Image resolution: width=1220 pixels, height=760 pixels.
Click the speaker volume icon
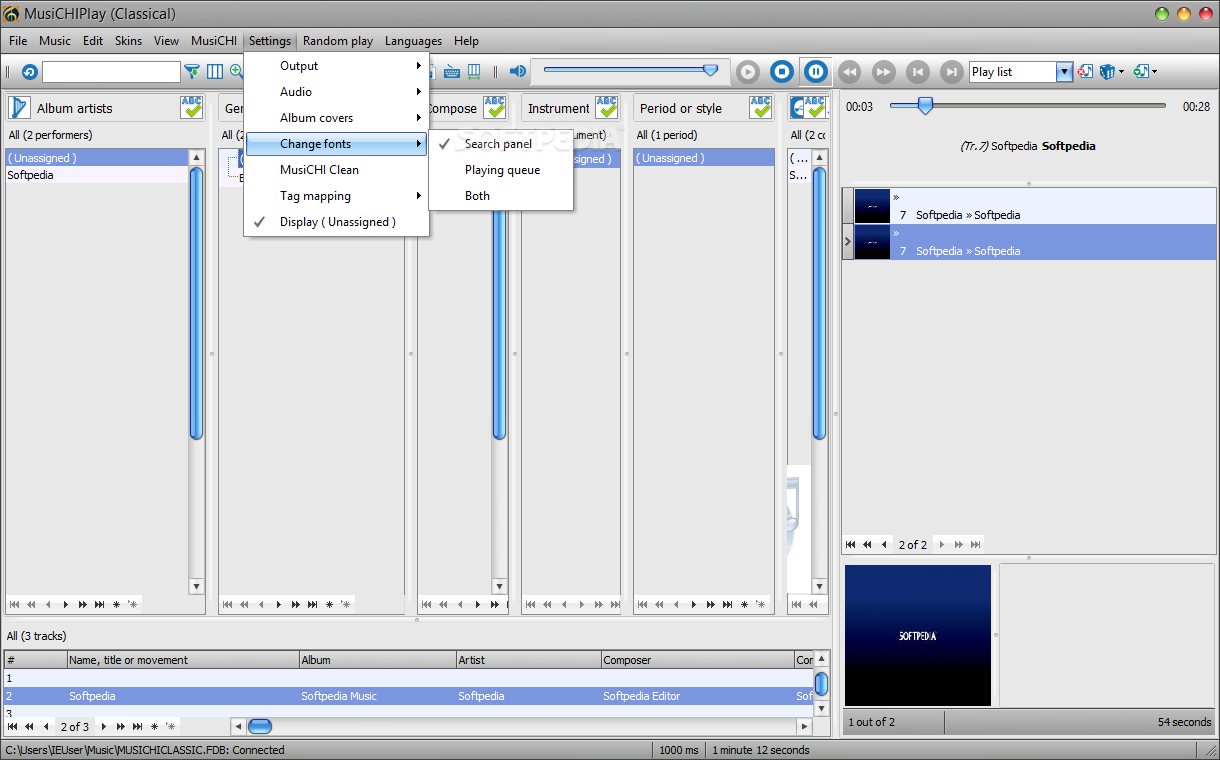click(x=517, y=72)
